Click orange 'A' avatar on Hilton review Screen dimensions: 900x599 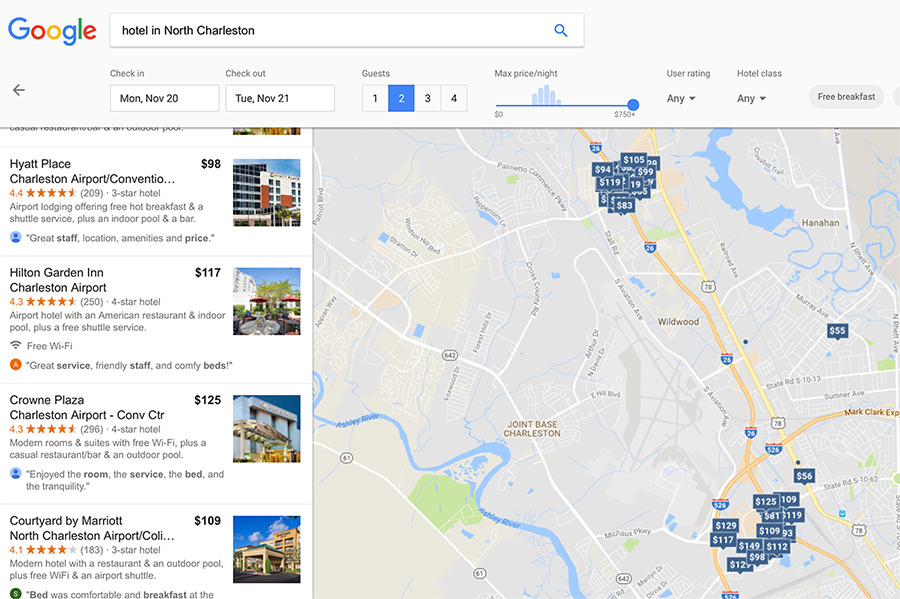(15, 364)
